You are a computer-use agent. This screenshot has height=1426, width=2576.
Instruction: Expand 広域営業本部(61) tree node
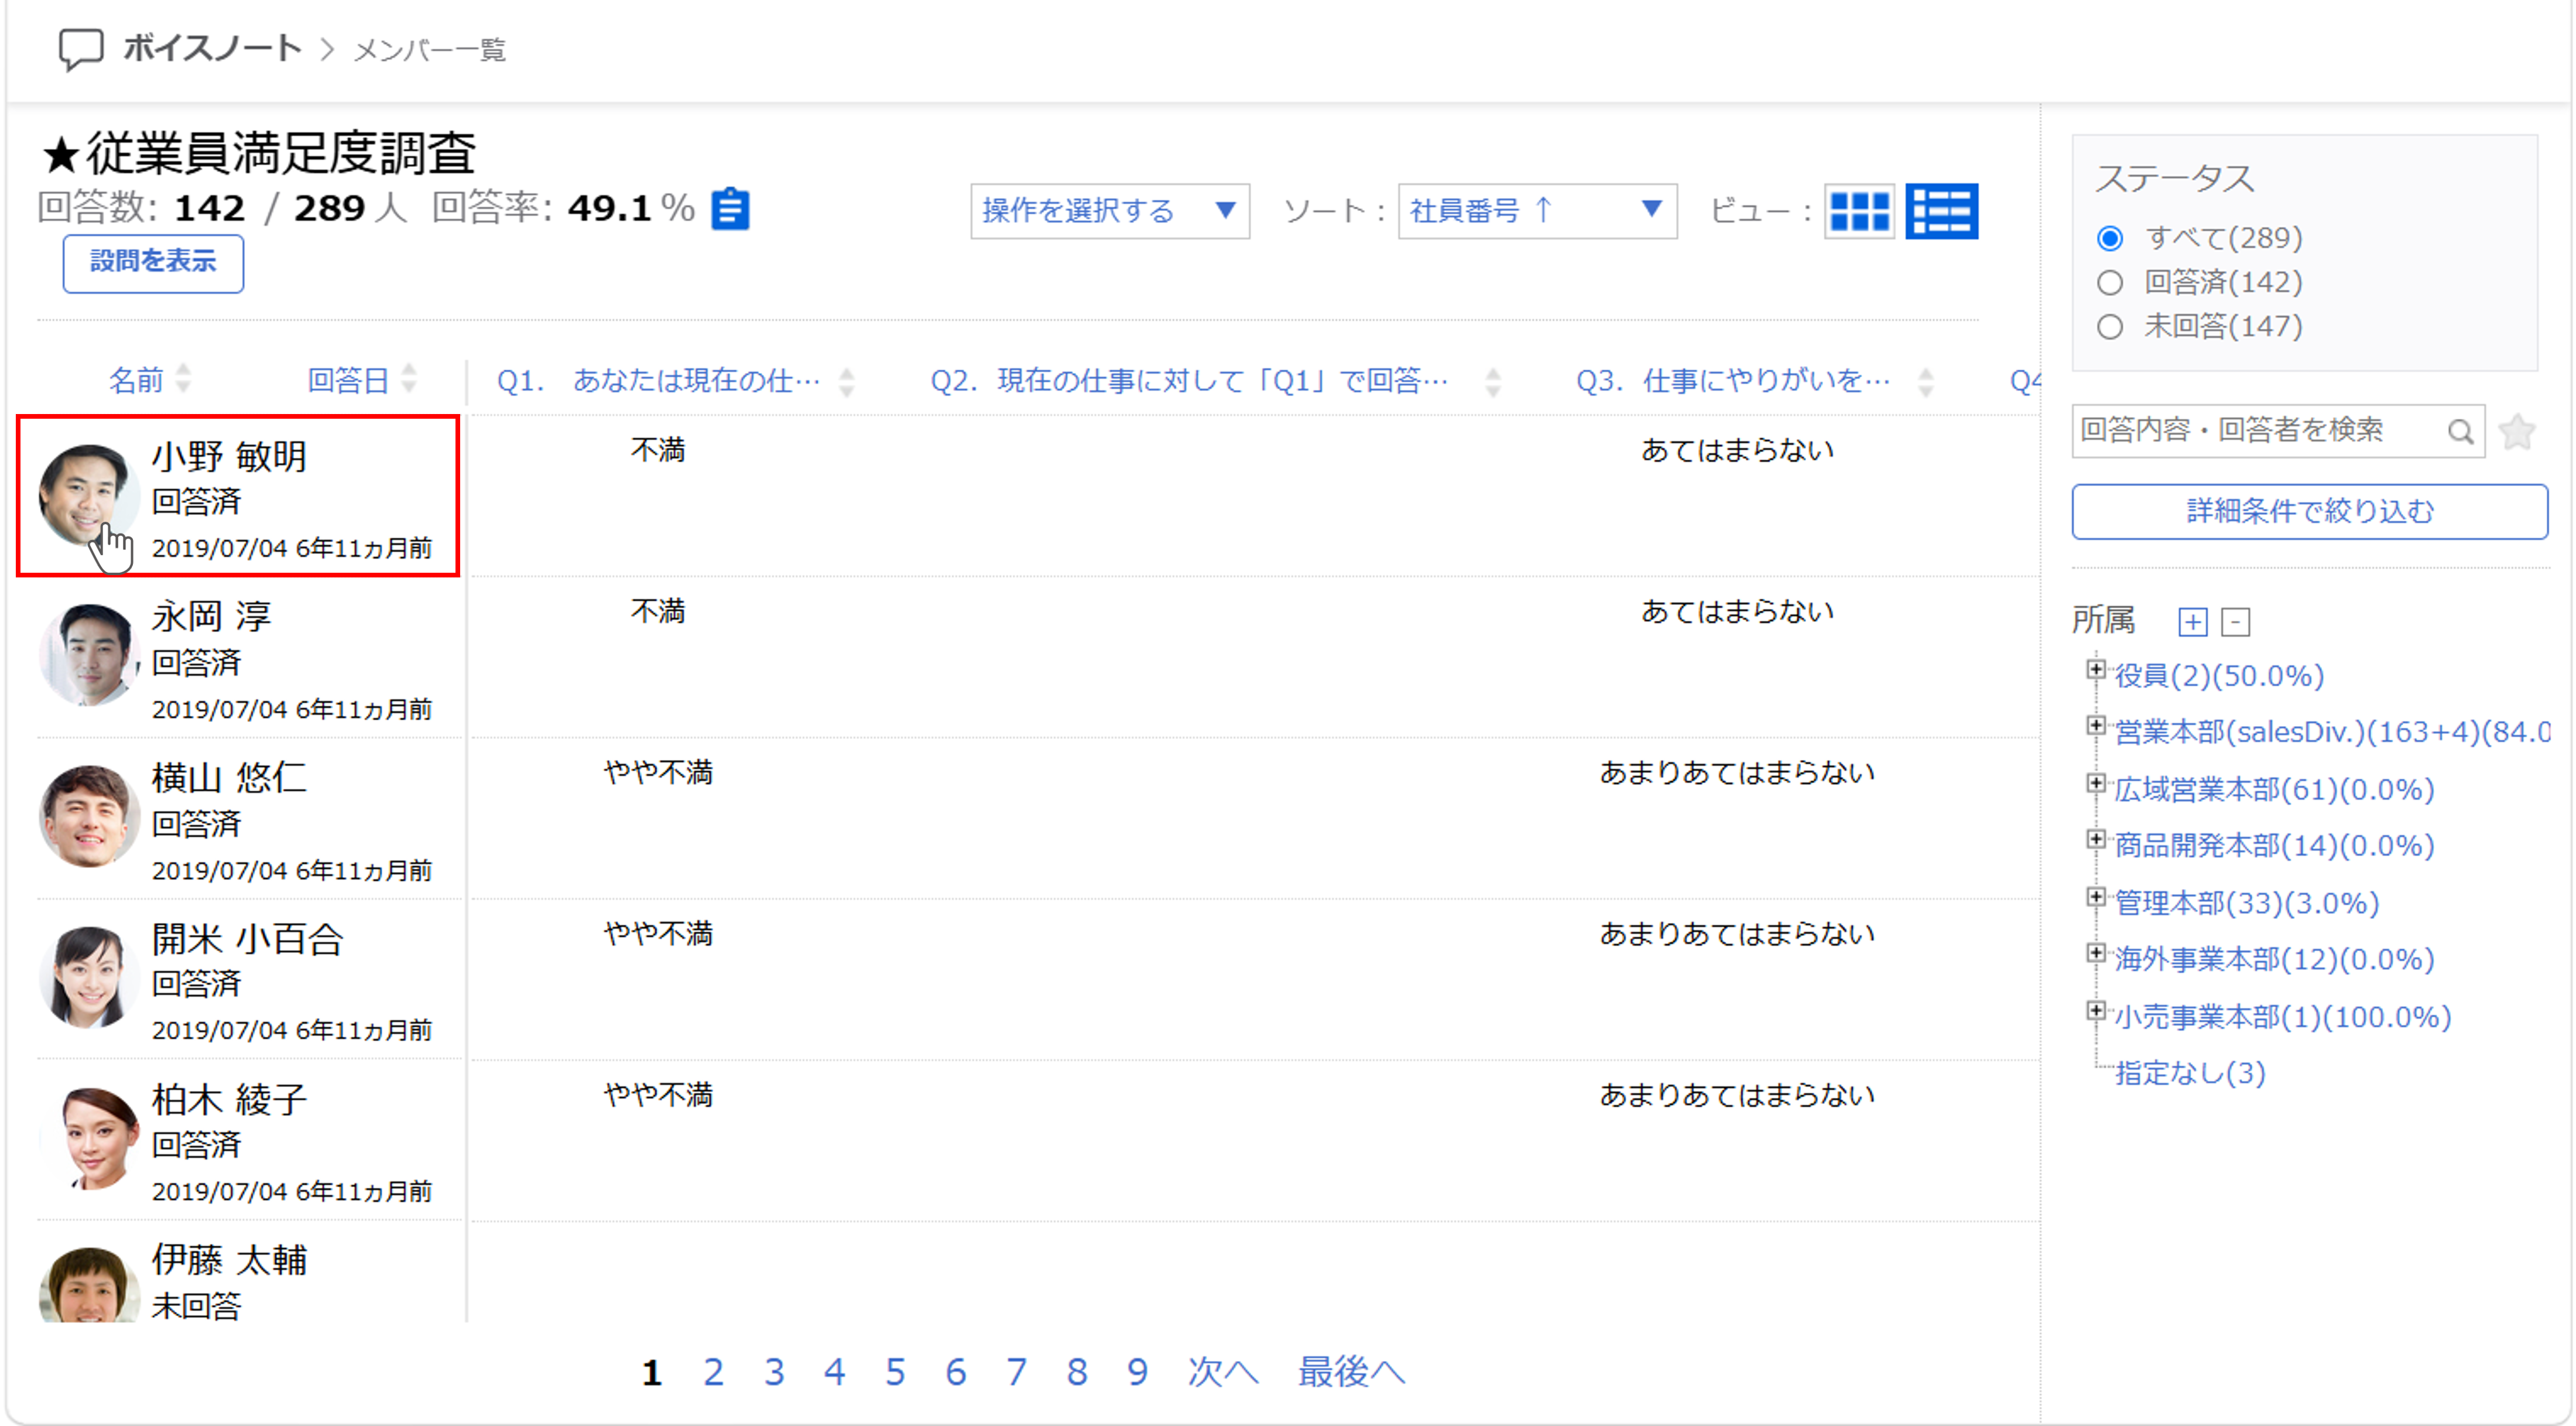[x=2096, y=782]
